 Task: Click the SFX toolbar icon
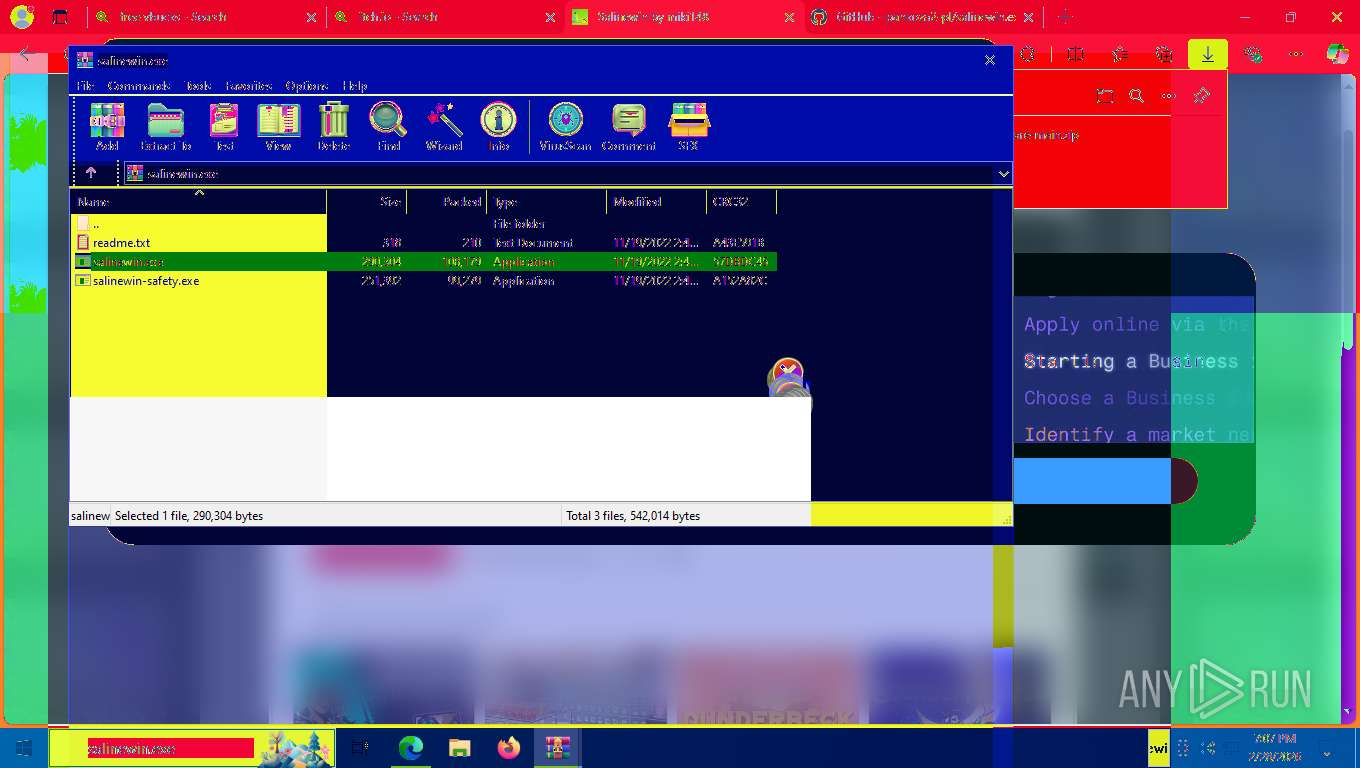tap(688, 126)
